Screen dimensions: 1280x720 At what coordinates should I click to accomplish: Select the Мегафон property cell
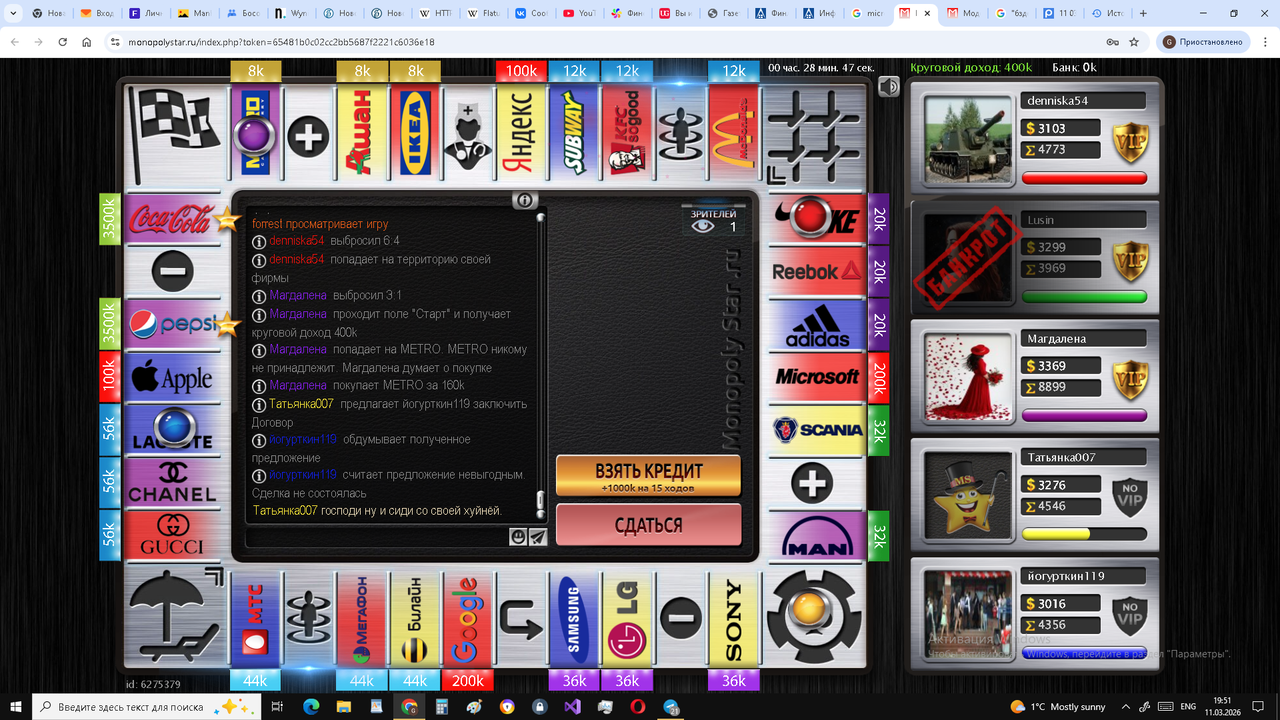360,618
